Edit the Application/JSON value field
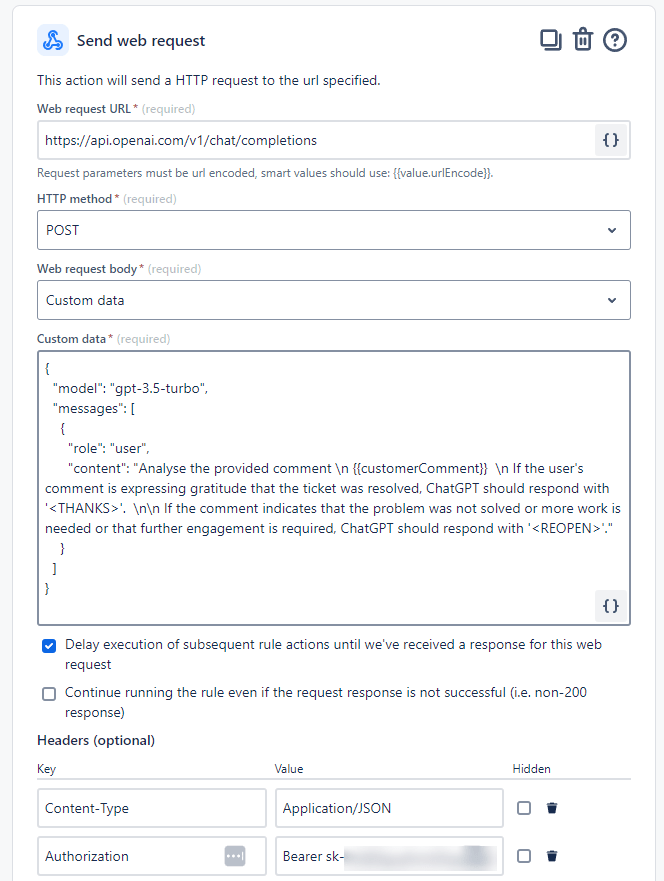 (389, 808)
